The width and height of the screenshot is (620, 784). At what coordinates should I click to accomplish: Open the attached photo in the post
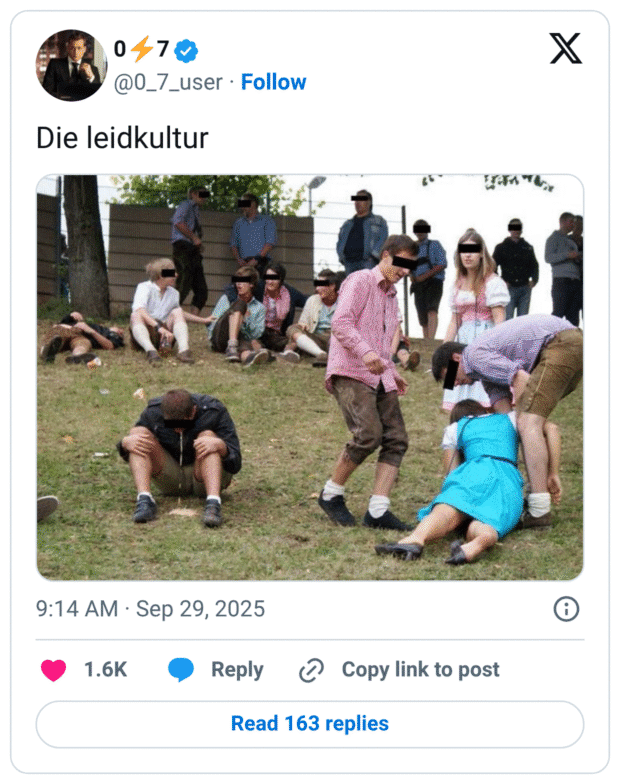(310, 377)
